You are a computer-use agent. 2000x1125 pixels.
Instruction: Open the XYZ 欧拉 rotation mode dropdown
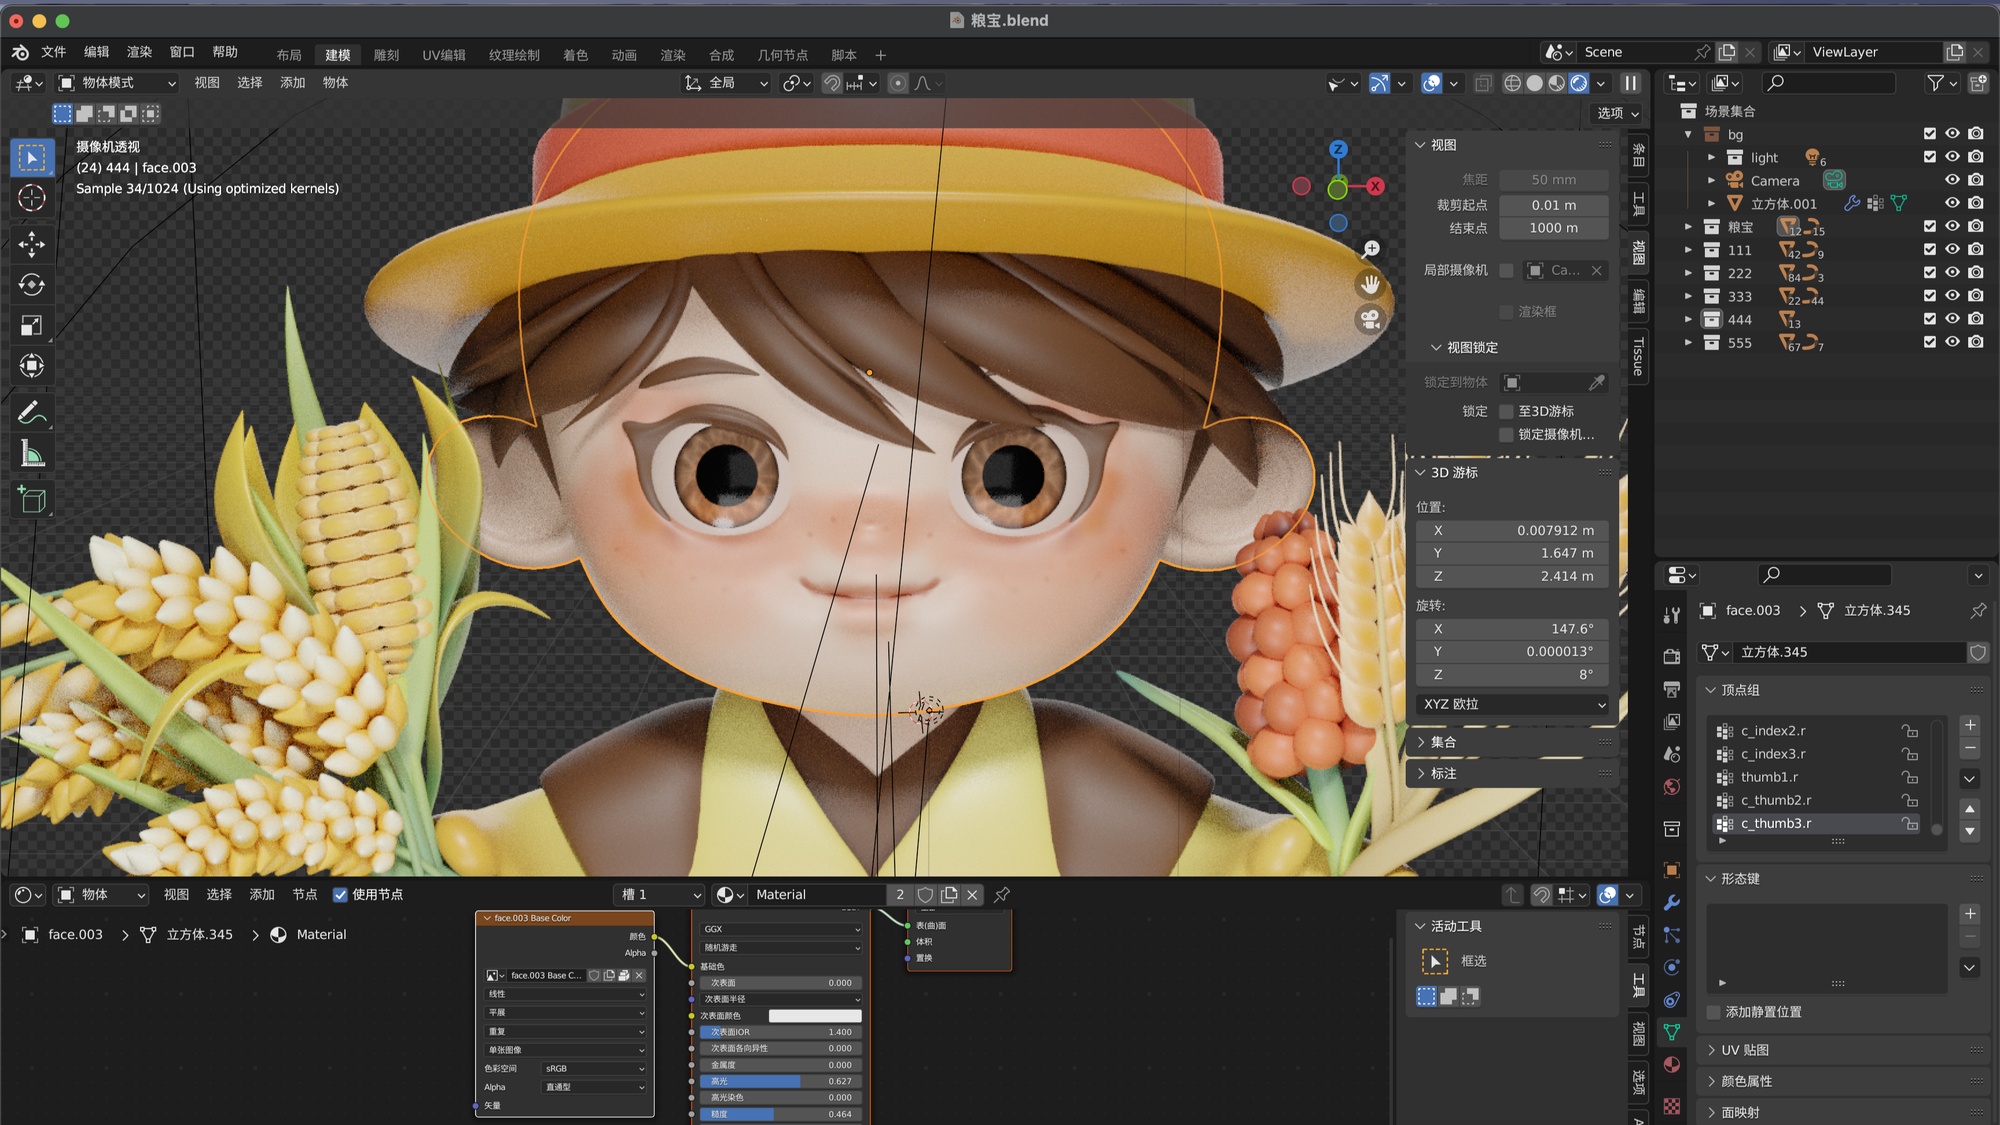pyautogui.click(x=1512, y=704)
